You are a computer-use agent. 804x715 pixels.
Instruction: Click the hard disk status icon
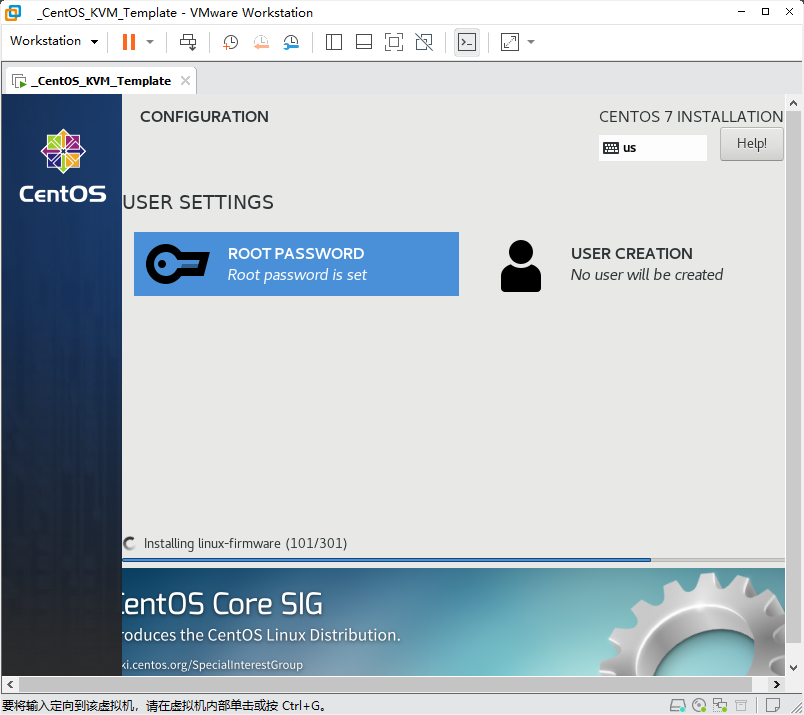tap(678, 706)
